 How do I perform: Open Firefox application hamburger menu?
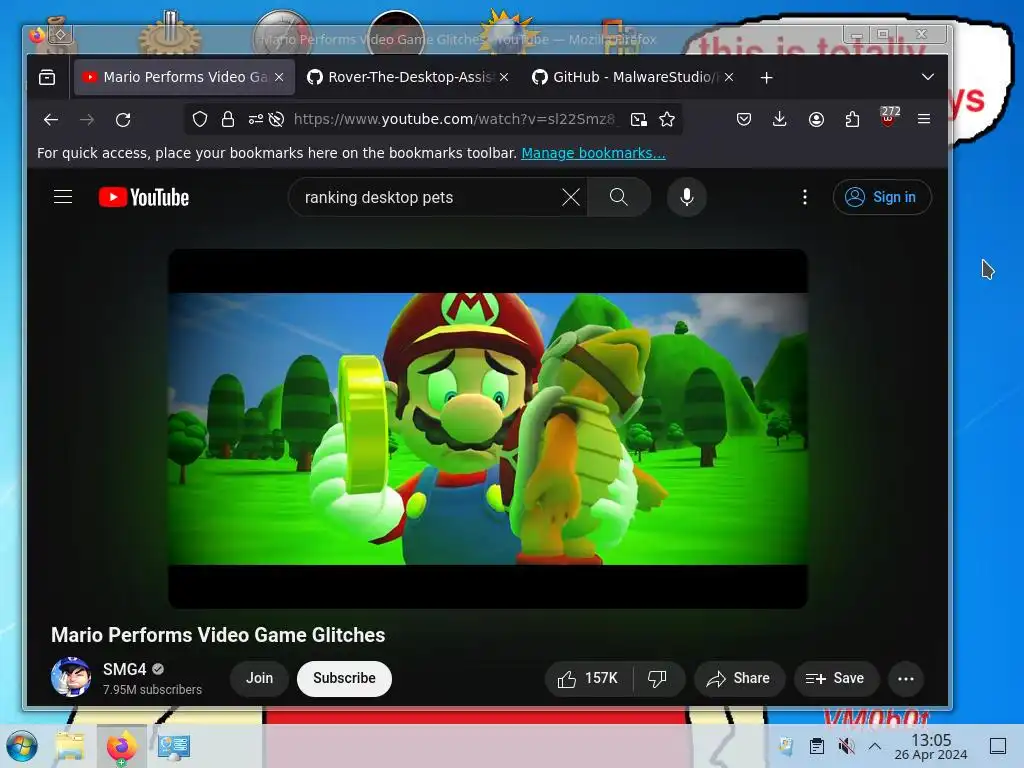[924, 119]
